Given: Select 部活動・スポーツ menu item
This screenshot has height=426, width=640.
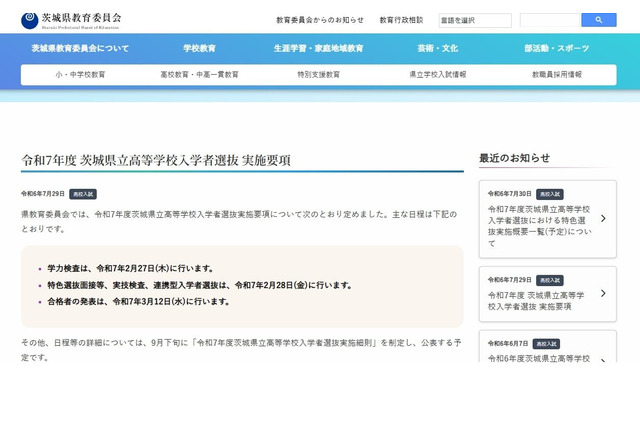Looking at the screenshot, I should [x=557, y=48].
